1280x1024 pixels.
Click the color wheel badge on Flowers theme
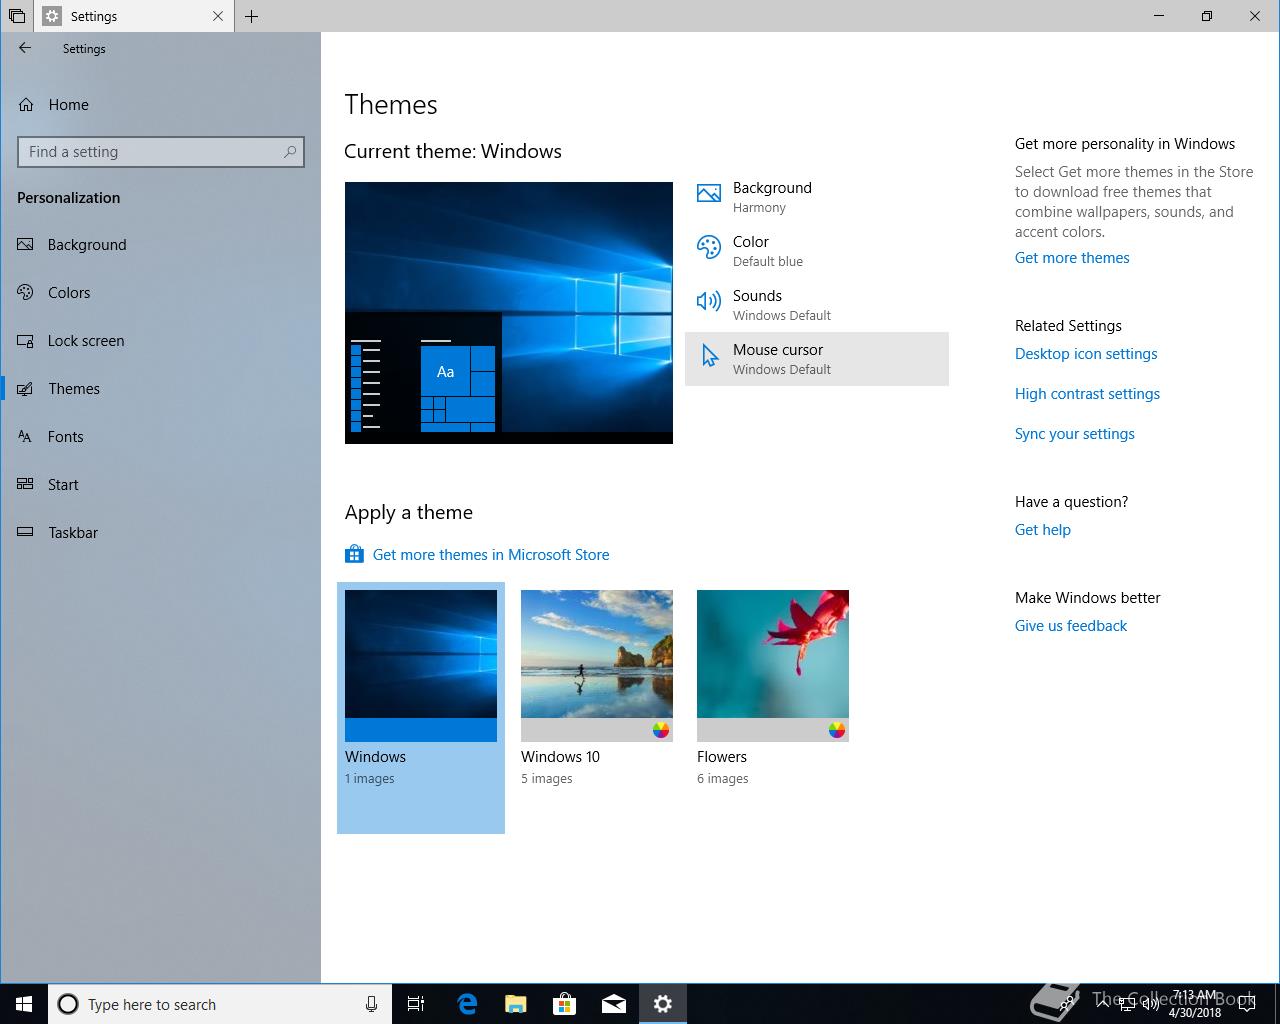click(837, 730)
